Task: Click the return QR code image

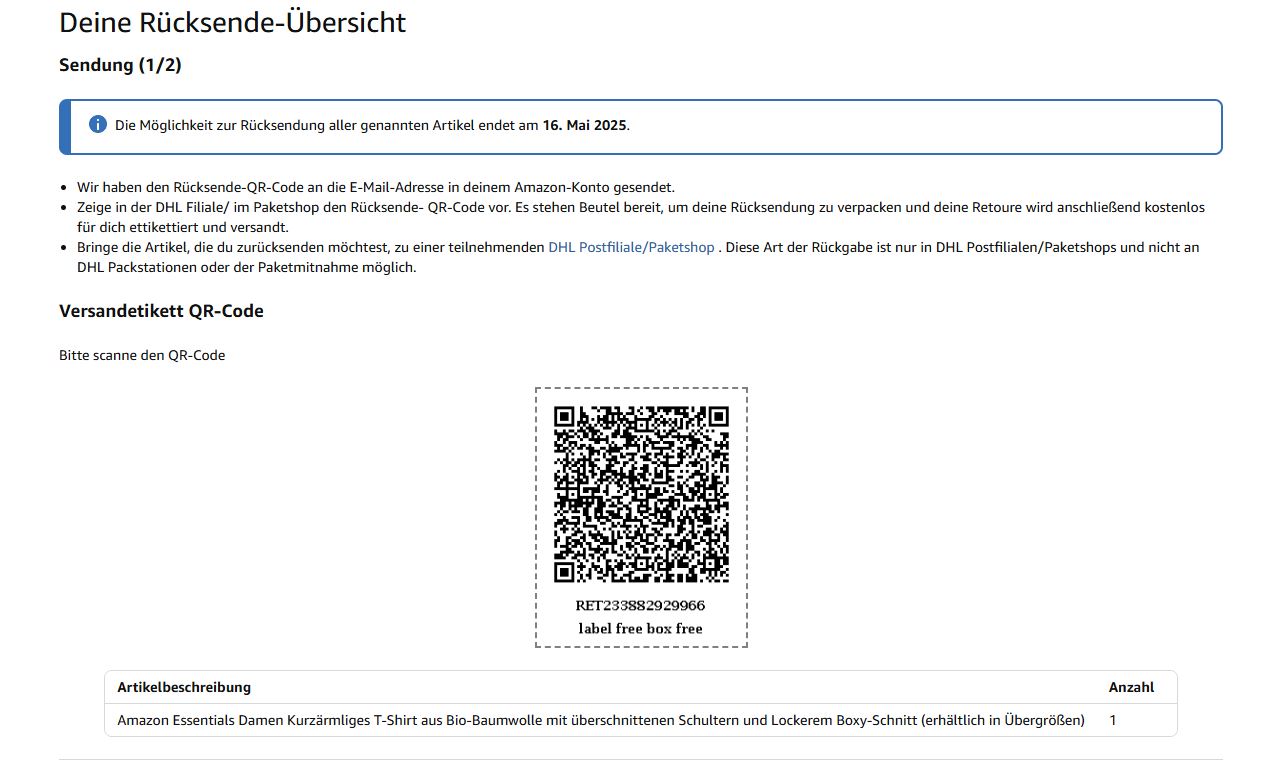Action: [641, 494]
